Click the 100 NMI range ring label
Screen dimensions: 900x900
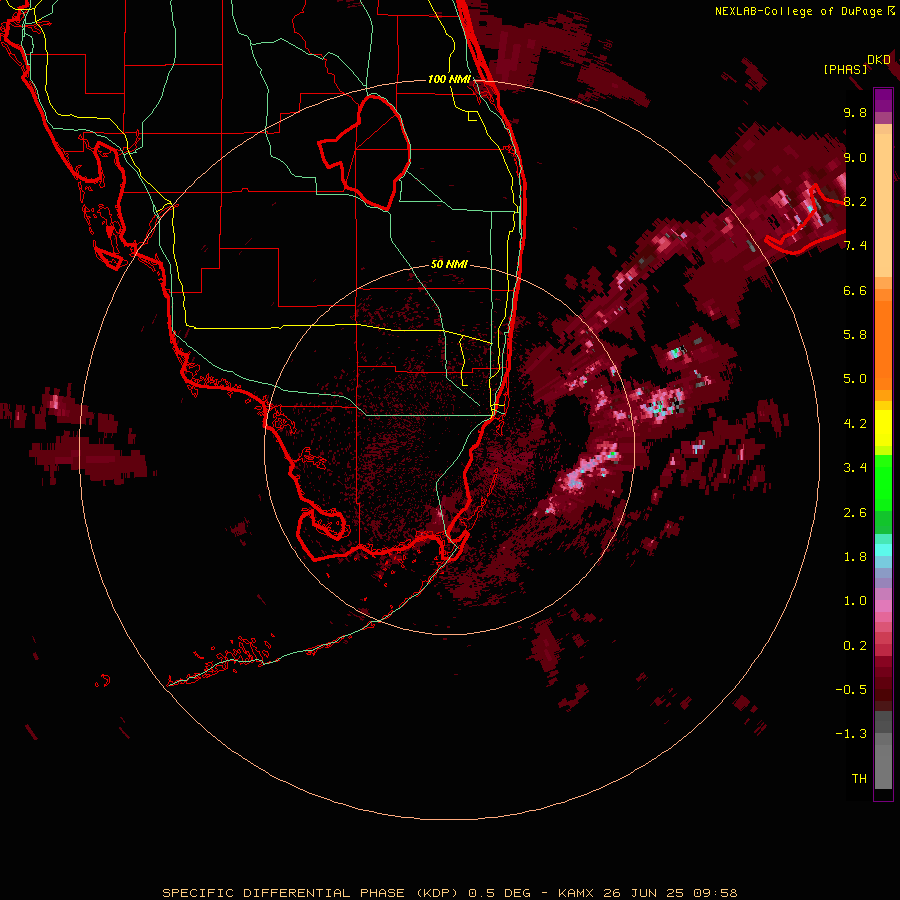[449, 79]
